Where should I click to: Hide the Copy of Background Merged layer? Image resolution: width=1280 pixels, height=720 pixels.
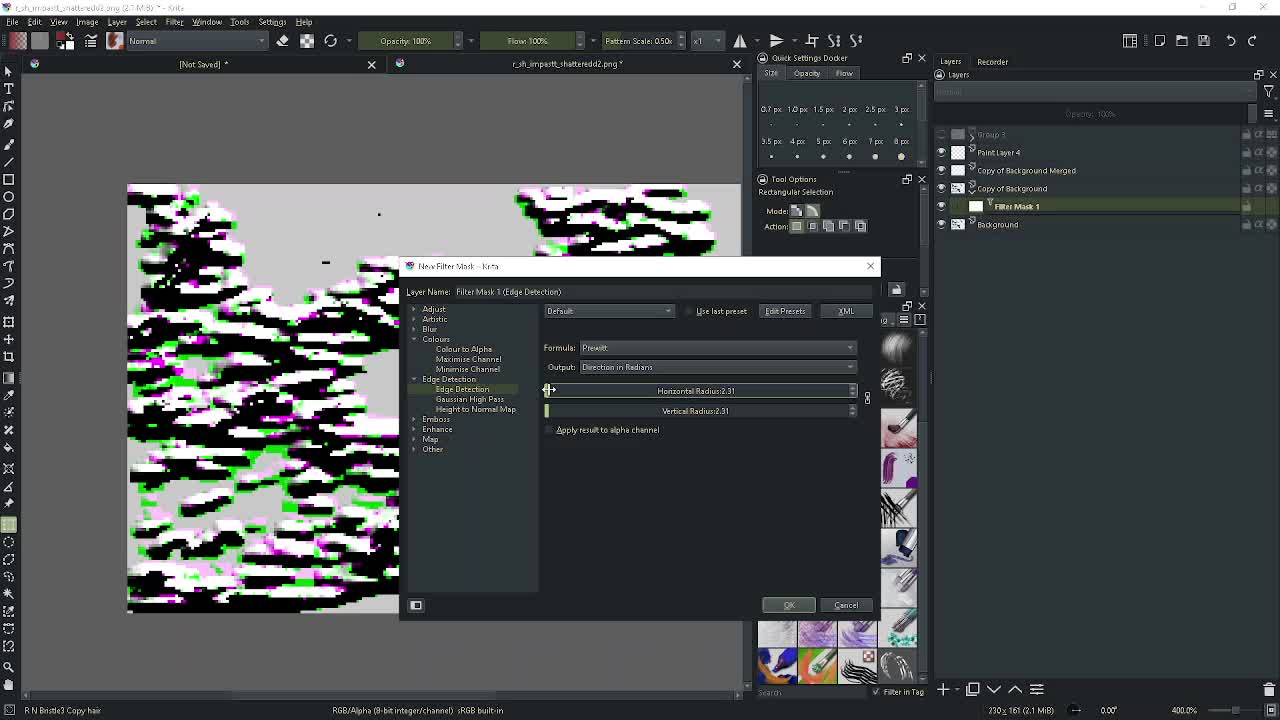click(x=941, y=171)
